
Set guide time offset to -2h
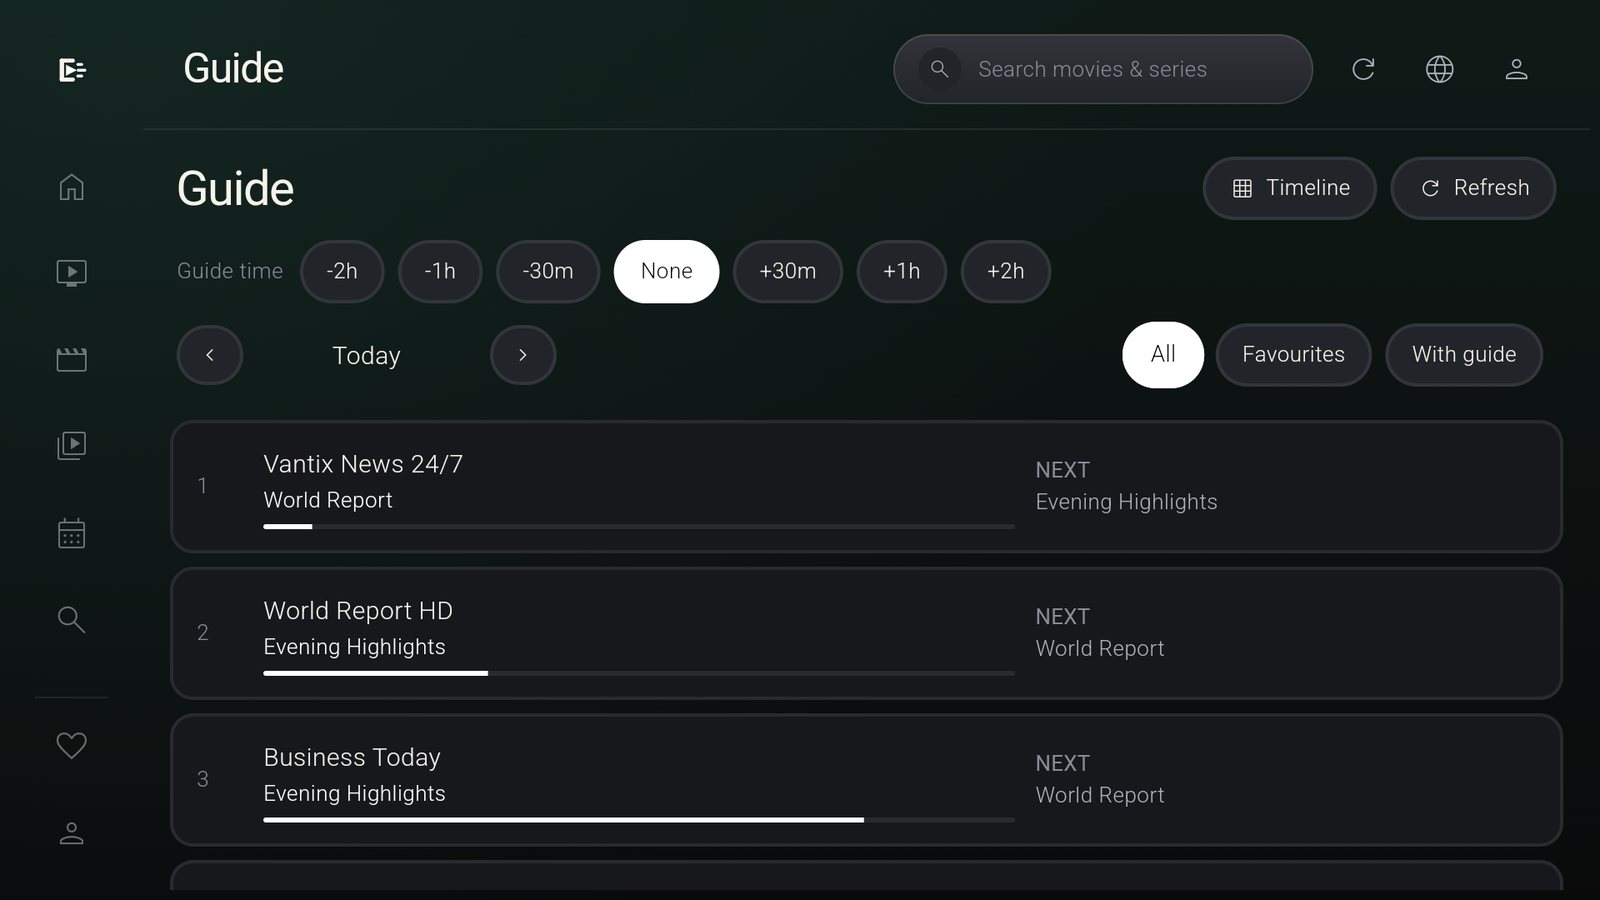pos(342,271)
